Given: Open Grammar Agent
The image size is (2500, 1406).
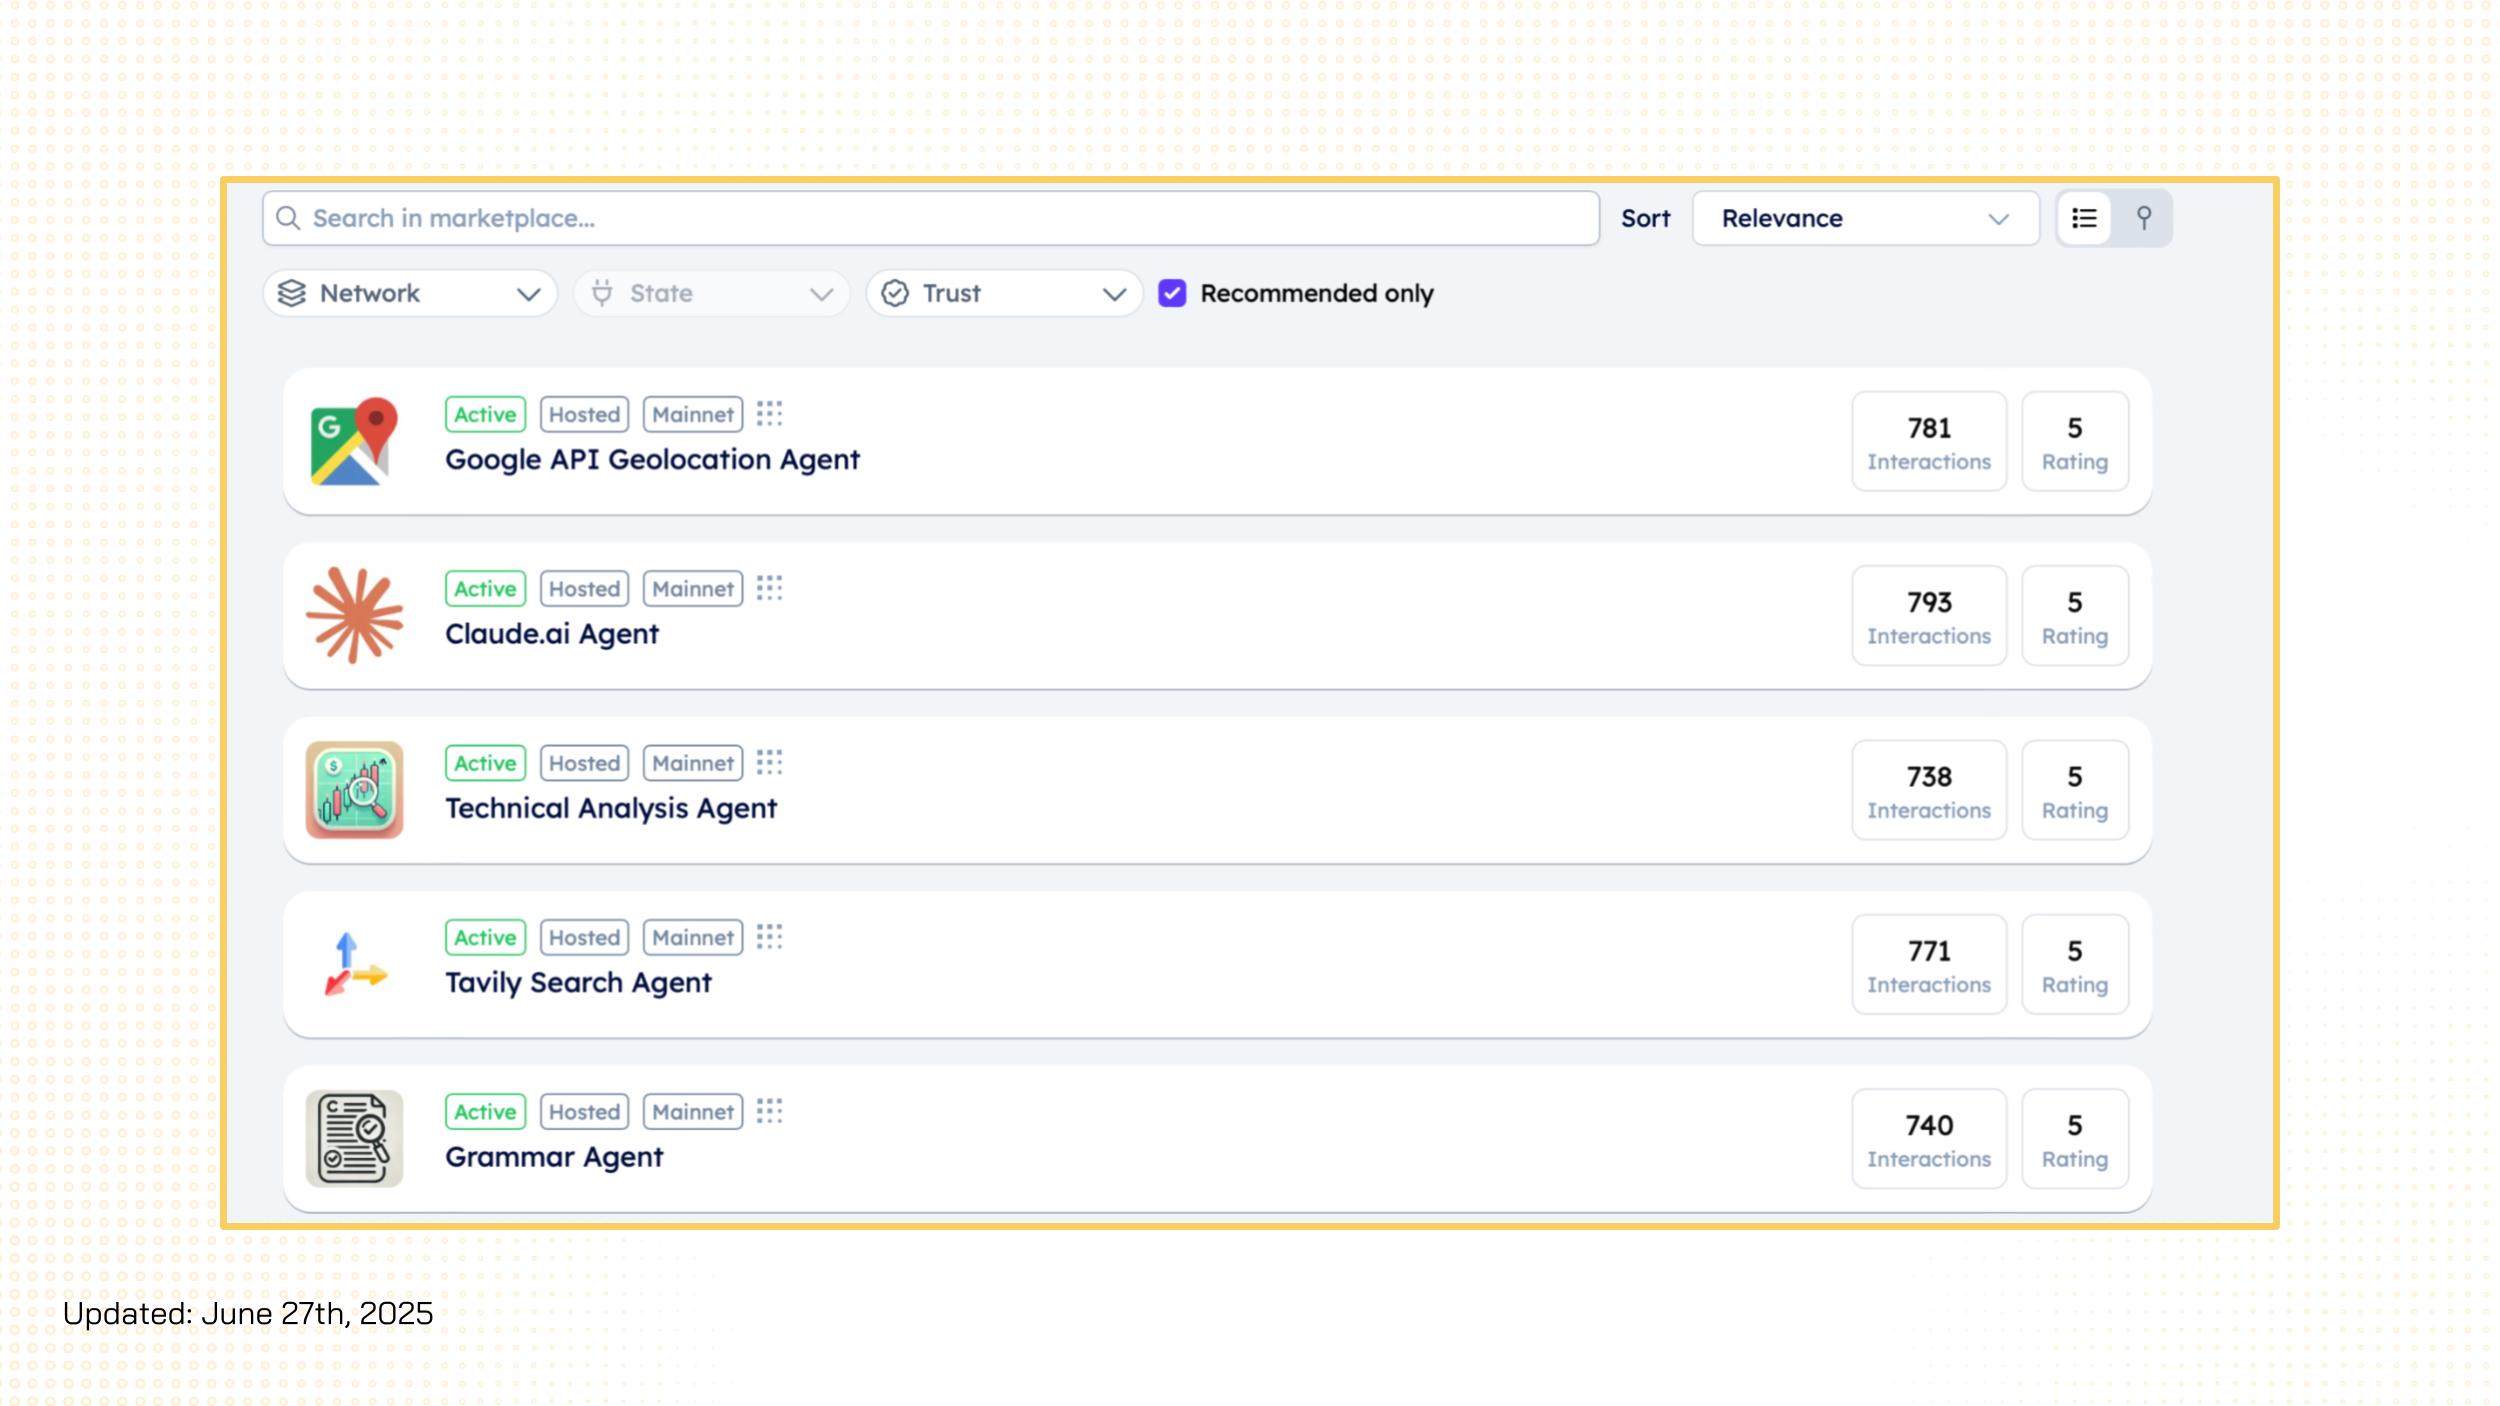Looking at the screenshot, I should pos(554,1156).
